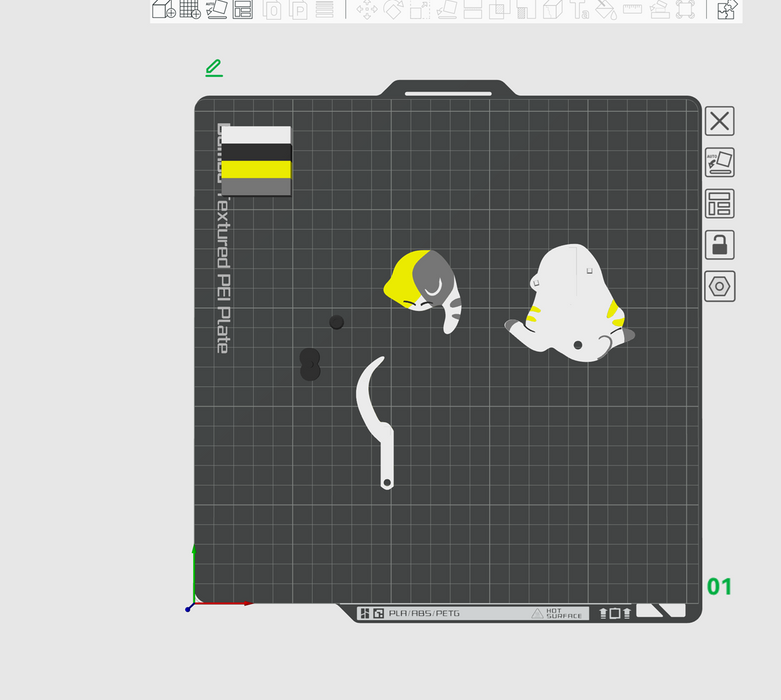Click the white stripe of the prime tower
781x700 pixels.
(256, 135)
